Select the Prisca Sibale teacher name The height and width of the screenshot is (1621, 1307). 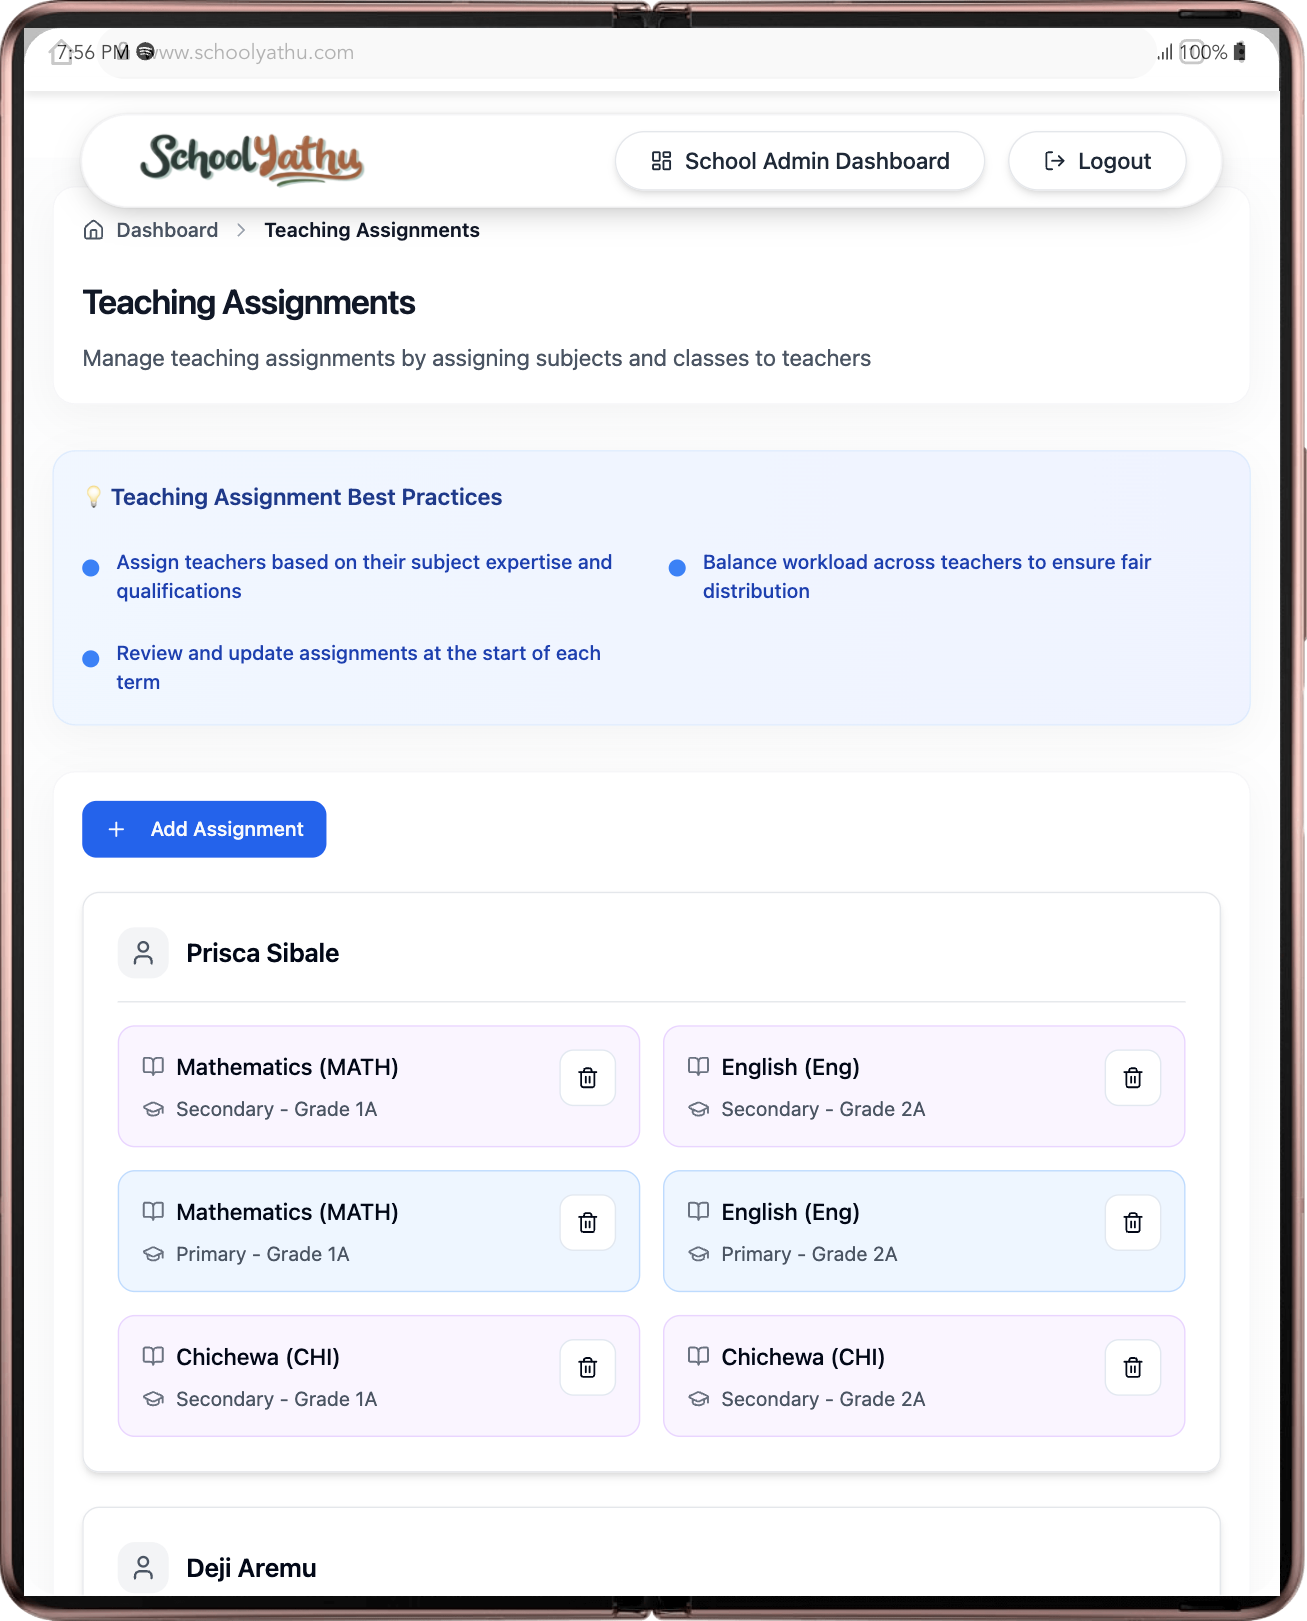pos(263,953)
